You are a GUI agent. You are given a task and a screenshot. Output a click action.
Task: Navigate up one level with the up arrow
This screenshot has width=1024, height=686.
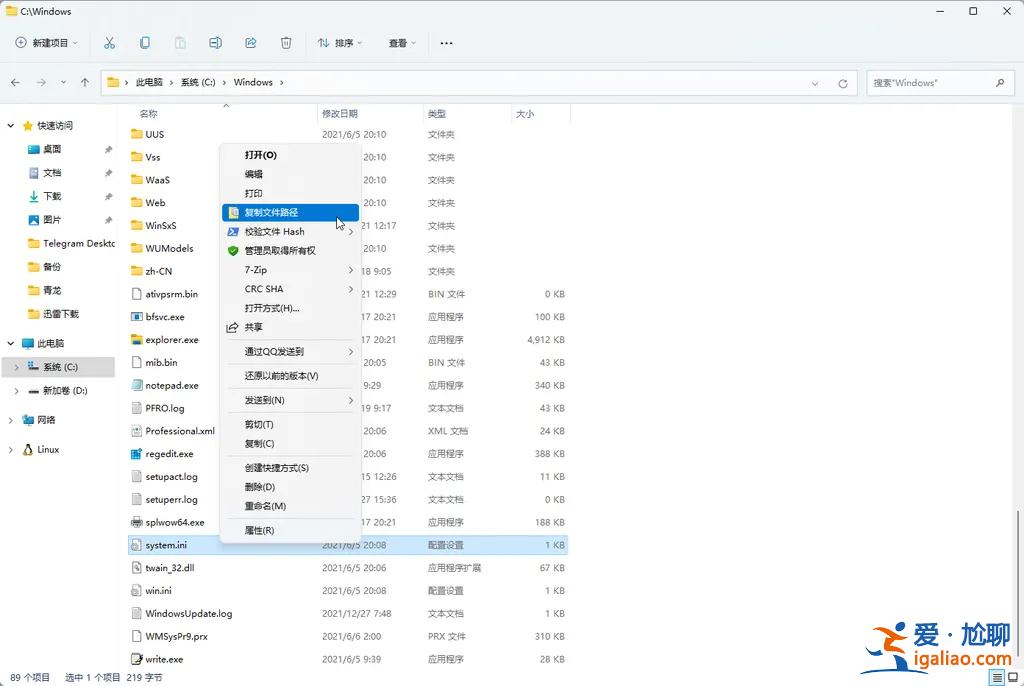point(85,82)
